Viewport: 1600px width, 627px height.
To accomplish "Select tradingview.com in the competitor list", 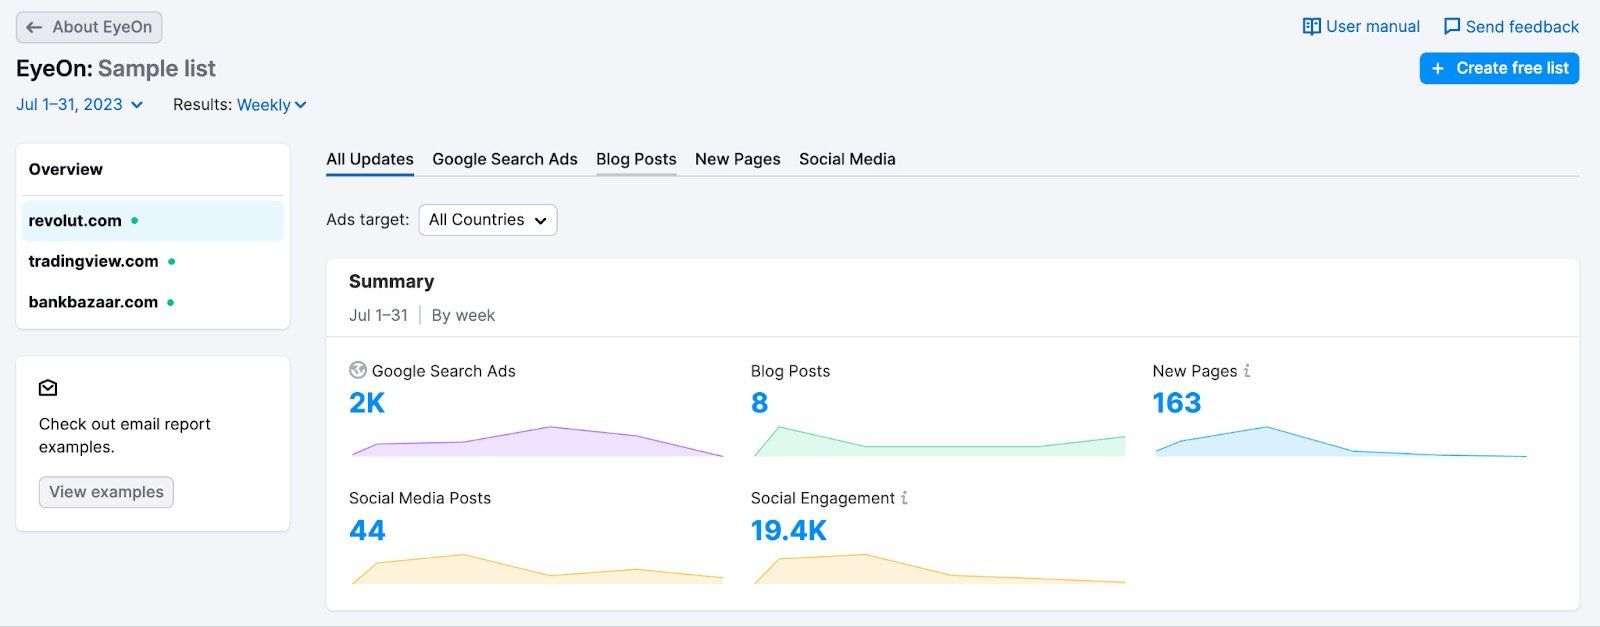I will [x=93, y=261].
